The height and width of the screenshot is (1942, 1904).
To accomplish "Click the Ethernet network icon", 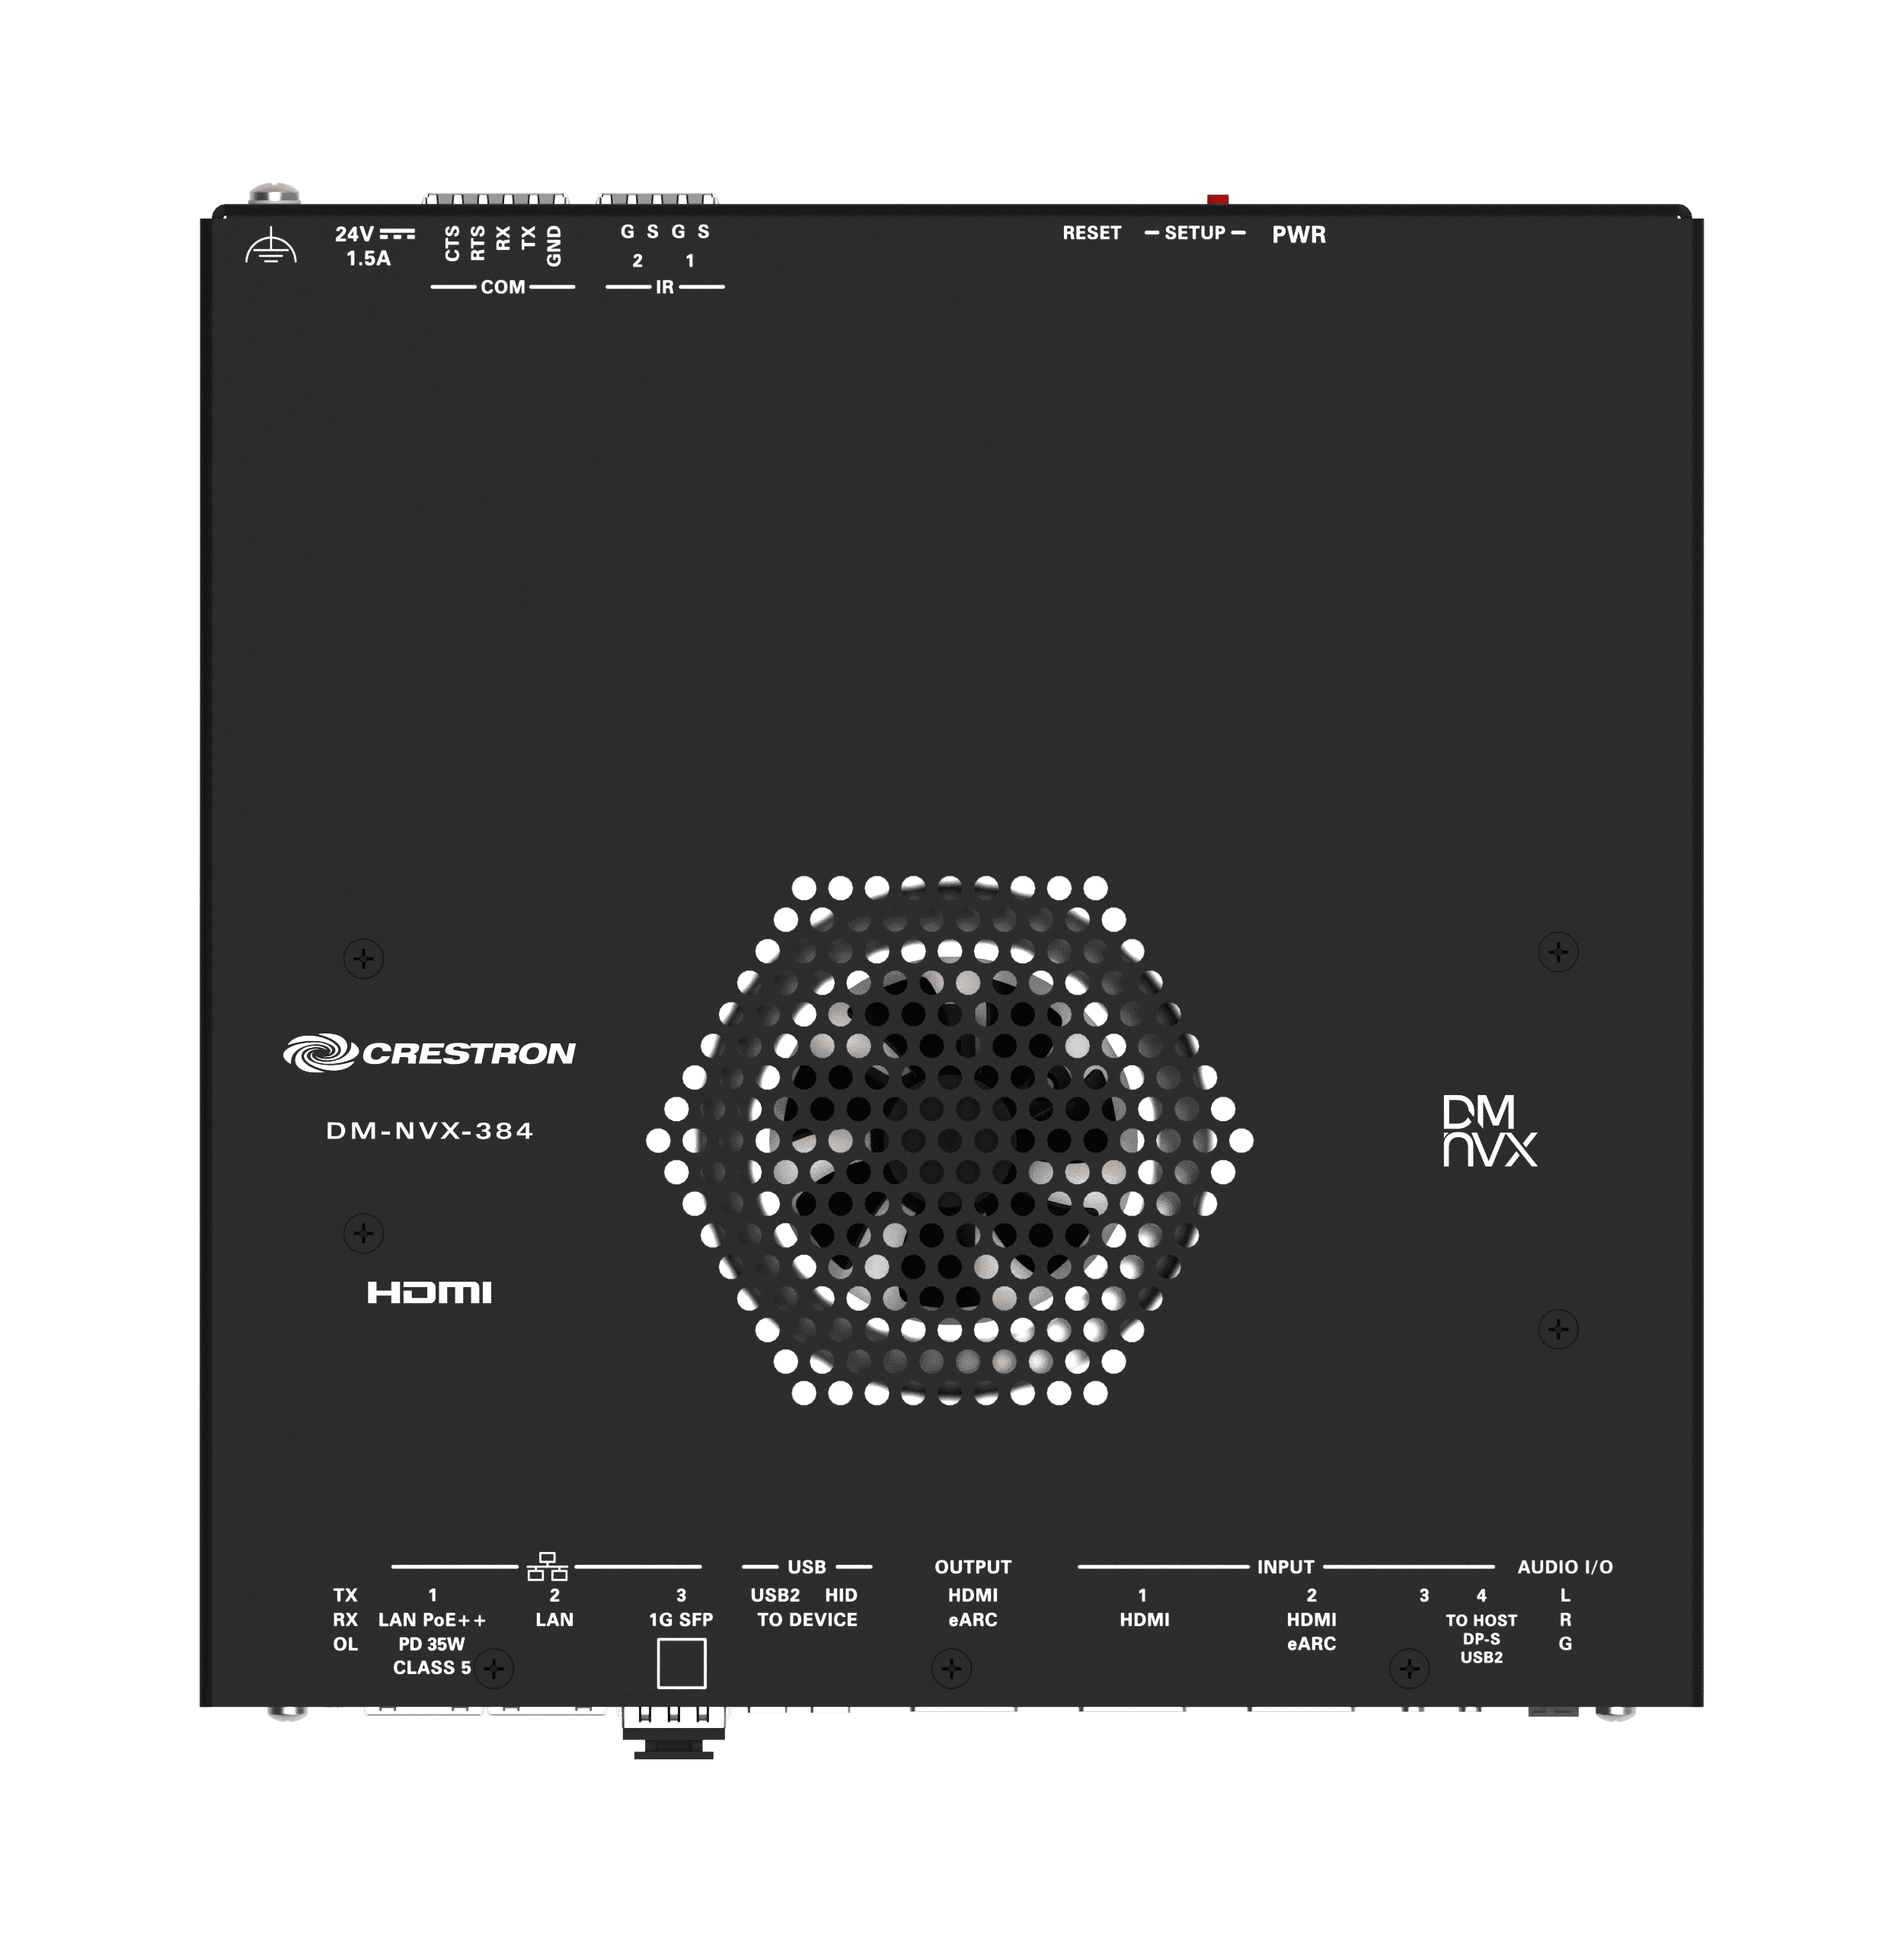I will pyautogui.click(x=547, y=1566).
